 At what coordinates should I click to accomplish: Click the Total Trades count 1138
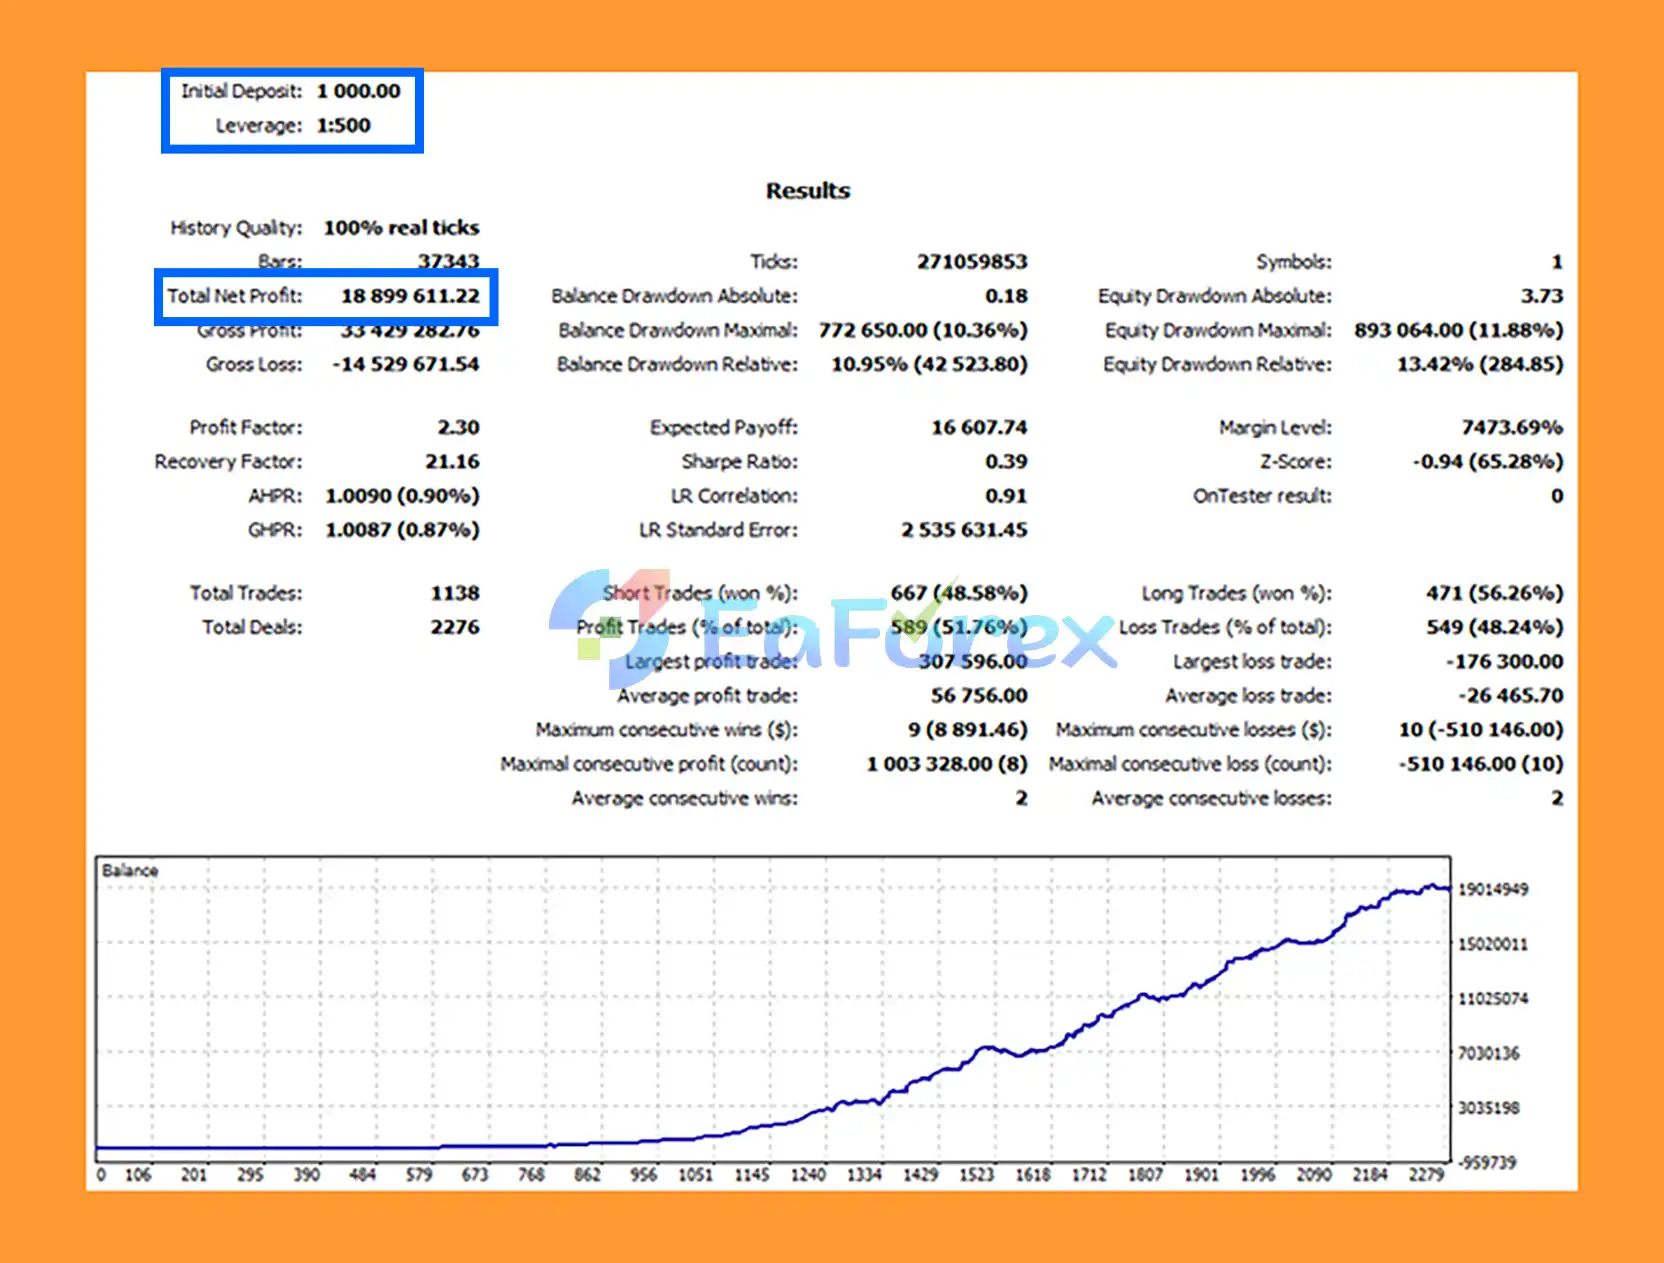point(455,593)
